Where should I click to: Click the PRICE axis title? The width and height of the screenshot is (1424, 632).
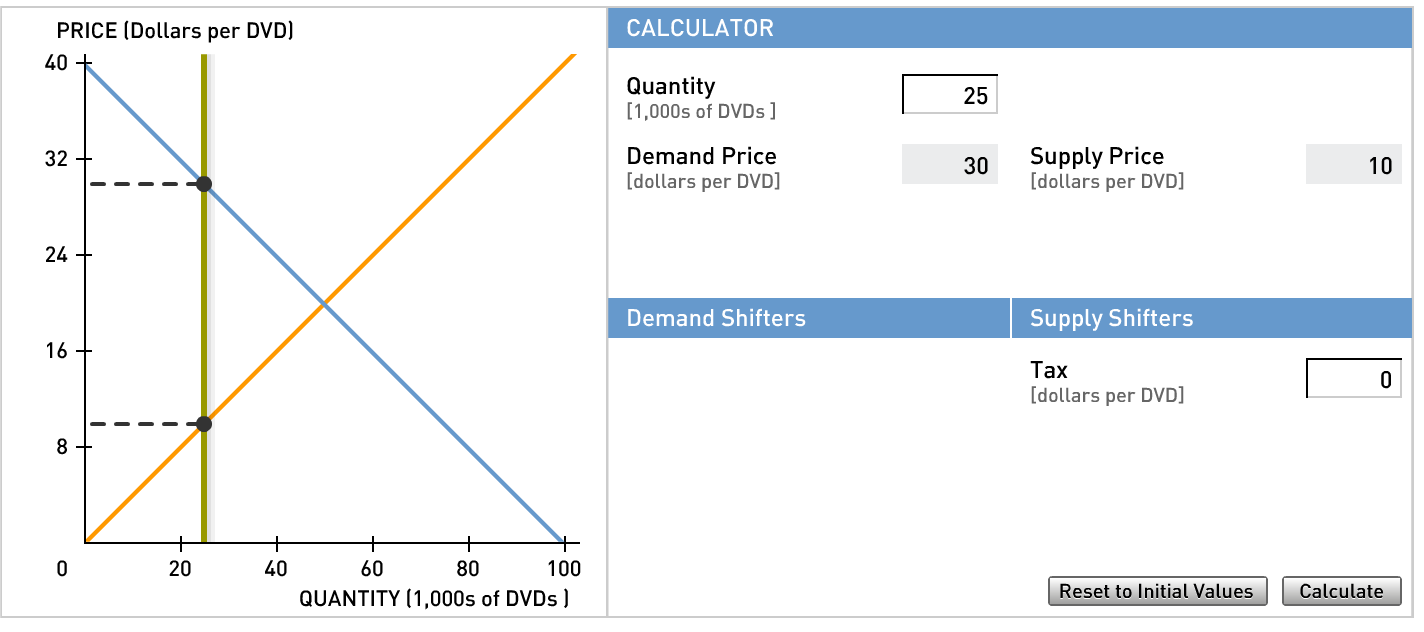pos(175,31)
